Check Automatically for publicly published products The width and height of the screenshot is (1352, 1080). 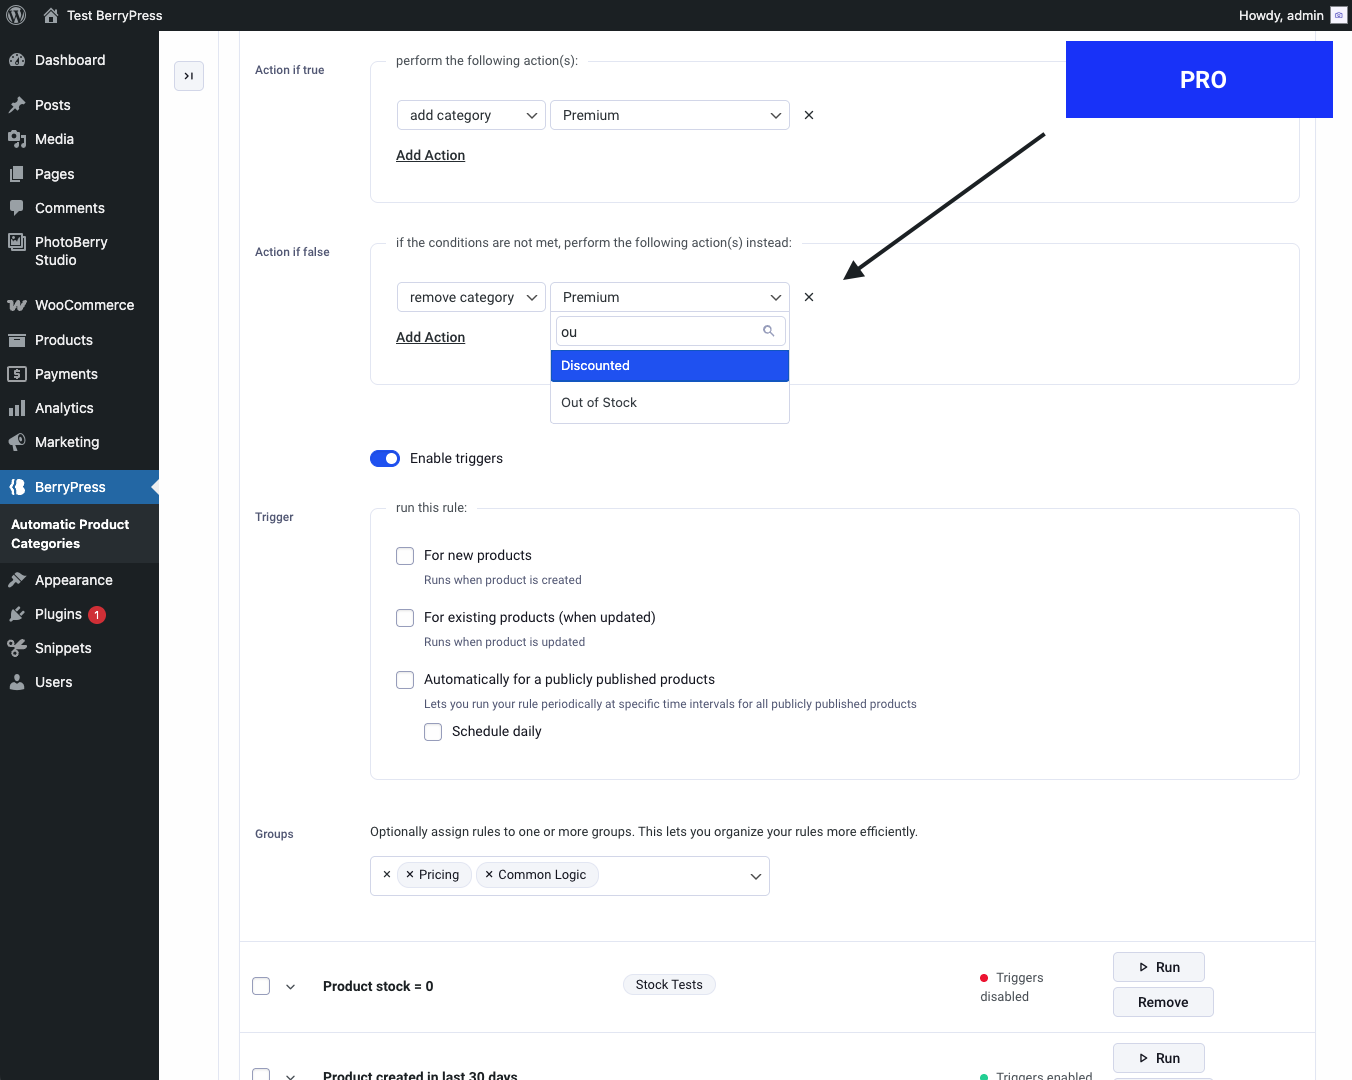pos(405,680)
